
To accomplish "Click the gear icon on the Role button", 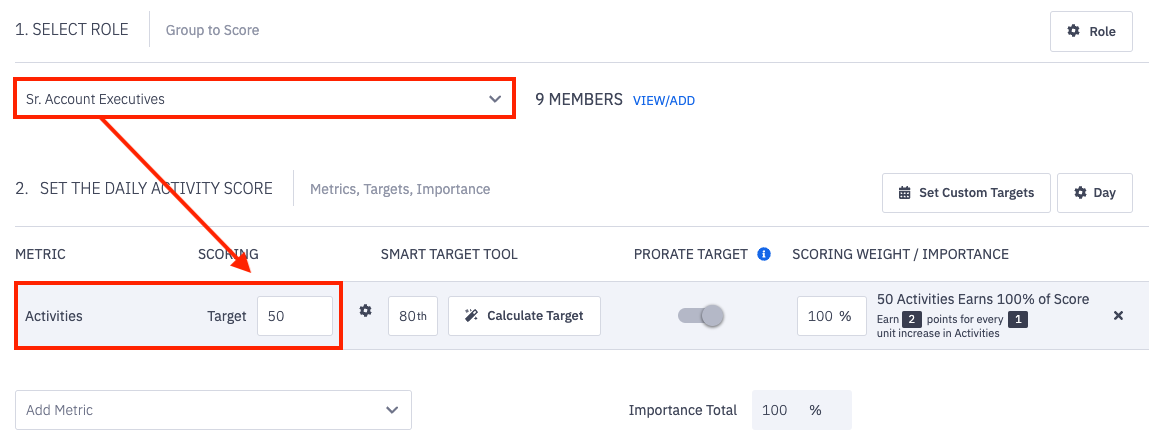I will click(1074, 31).
